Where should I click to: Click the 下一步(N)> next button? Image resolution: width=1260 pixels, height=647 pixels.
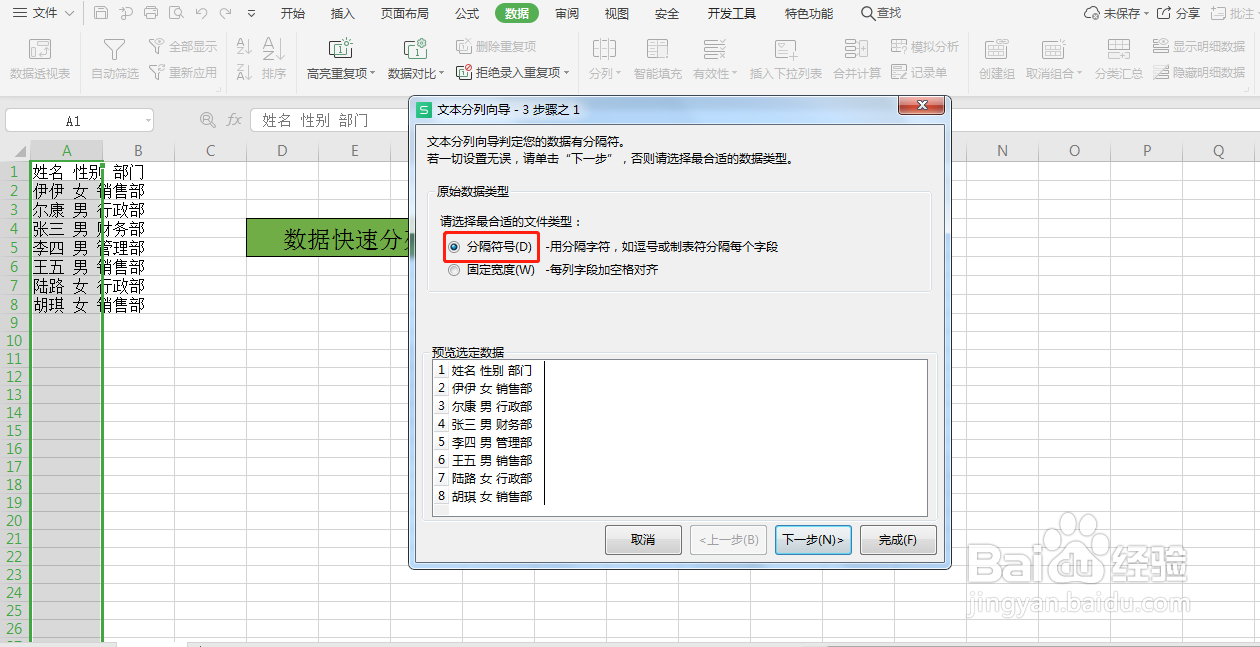tap(813, 540)
